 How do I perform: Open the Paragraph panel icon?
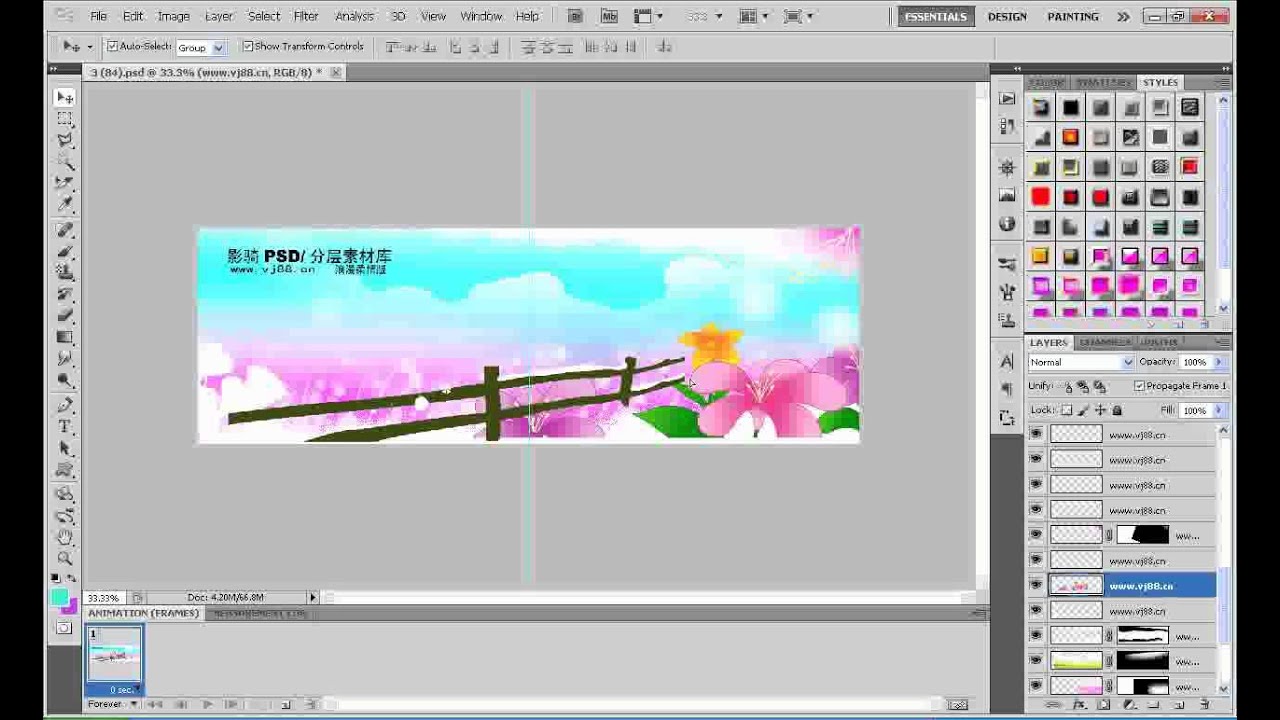1007,389
